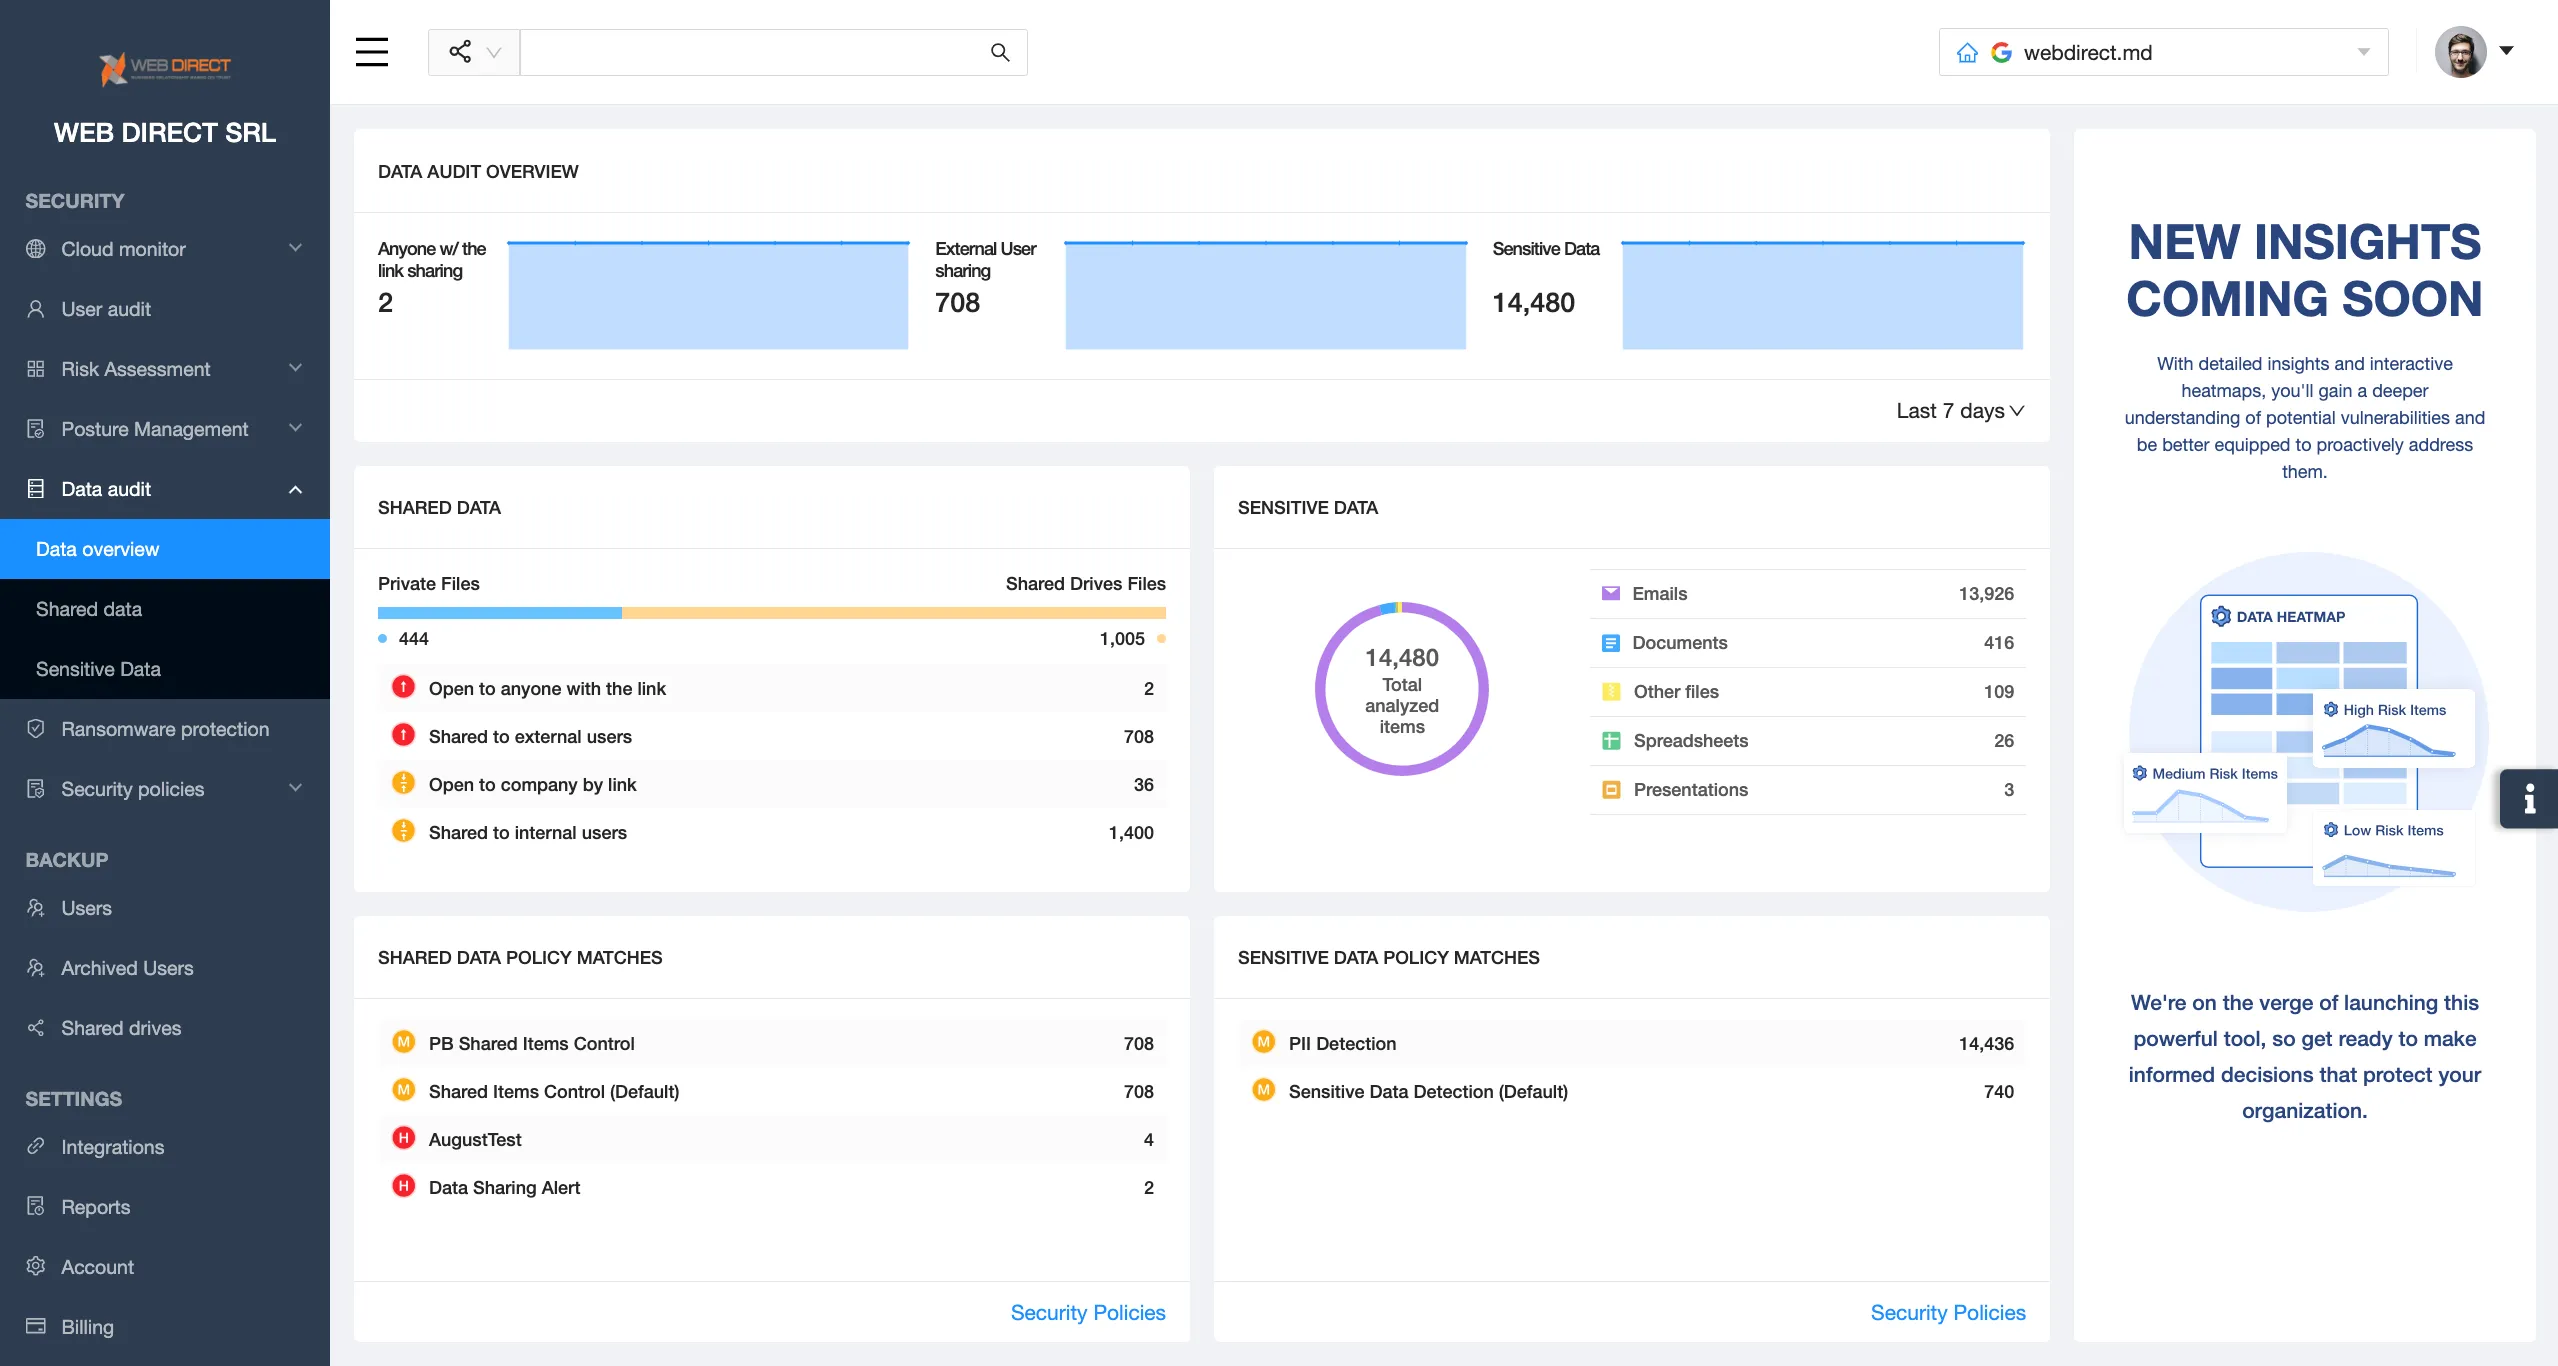2558x1366 pixels.
Task: Open the Sensitive Data page
Action: point(97,668)
